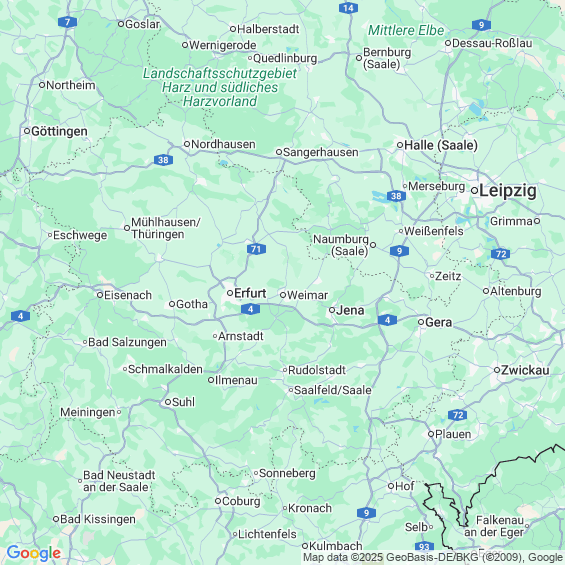Click the Göttingen city label
Viewport: 565px width, 565px height.
tap(59, 131)
